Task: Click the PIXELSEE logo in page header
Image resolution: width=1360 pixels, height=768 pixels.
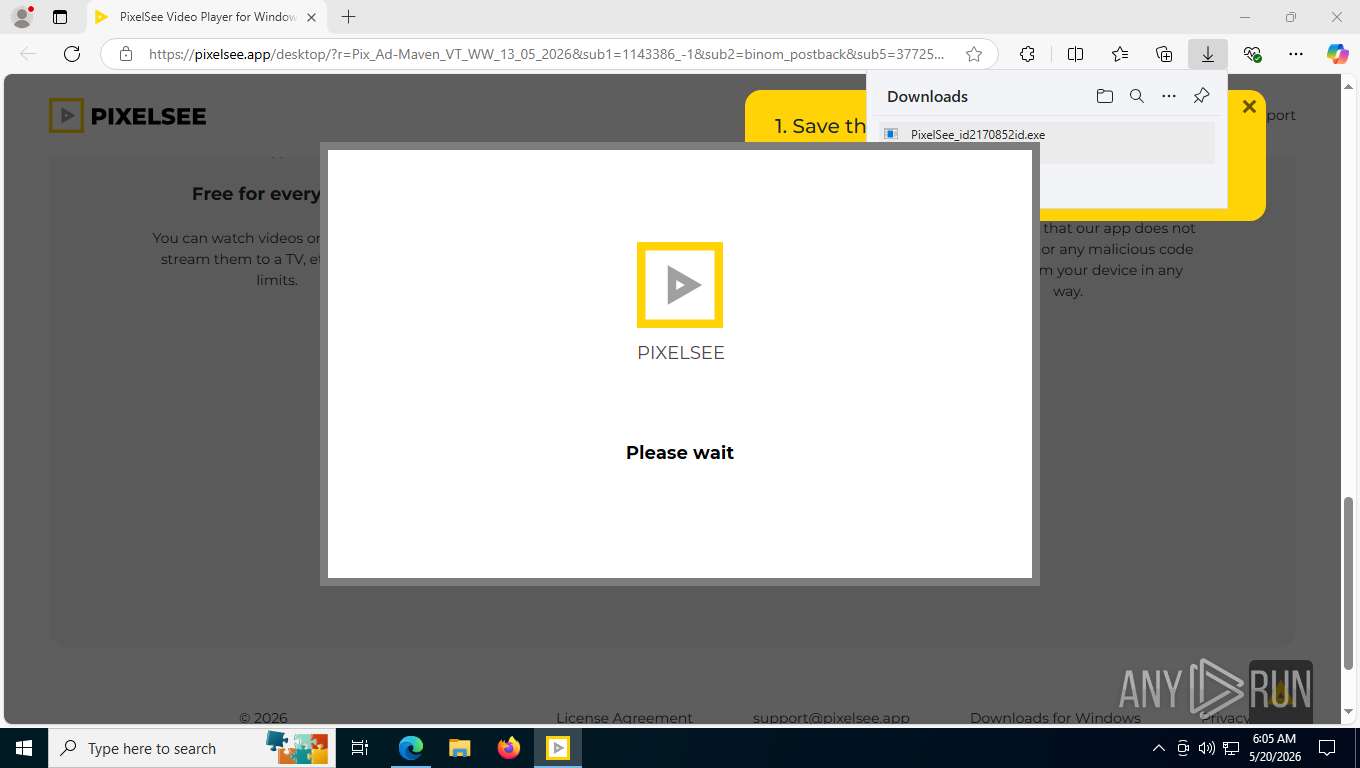Action: point(128,116)
